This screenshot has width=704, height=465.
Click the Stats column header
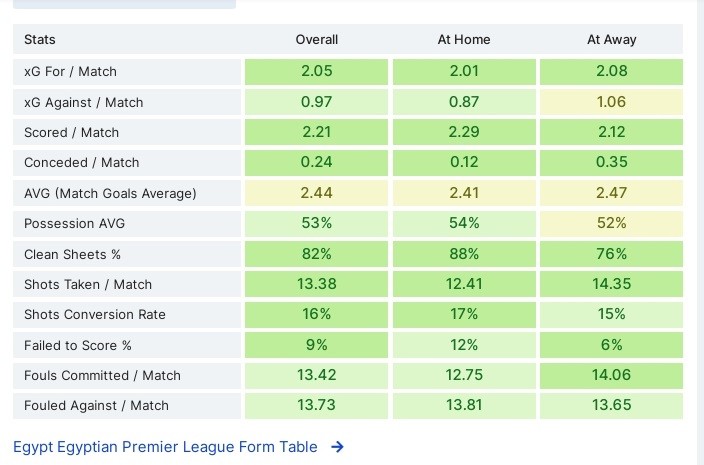click(x=40, y=40)
